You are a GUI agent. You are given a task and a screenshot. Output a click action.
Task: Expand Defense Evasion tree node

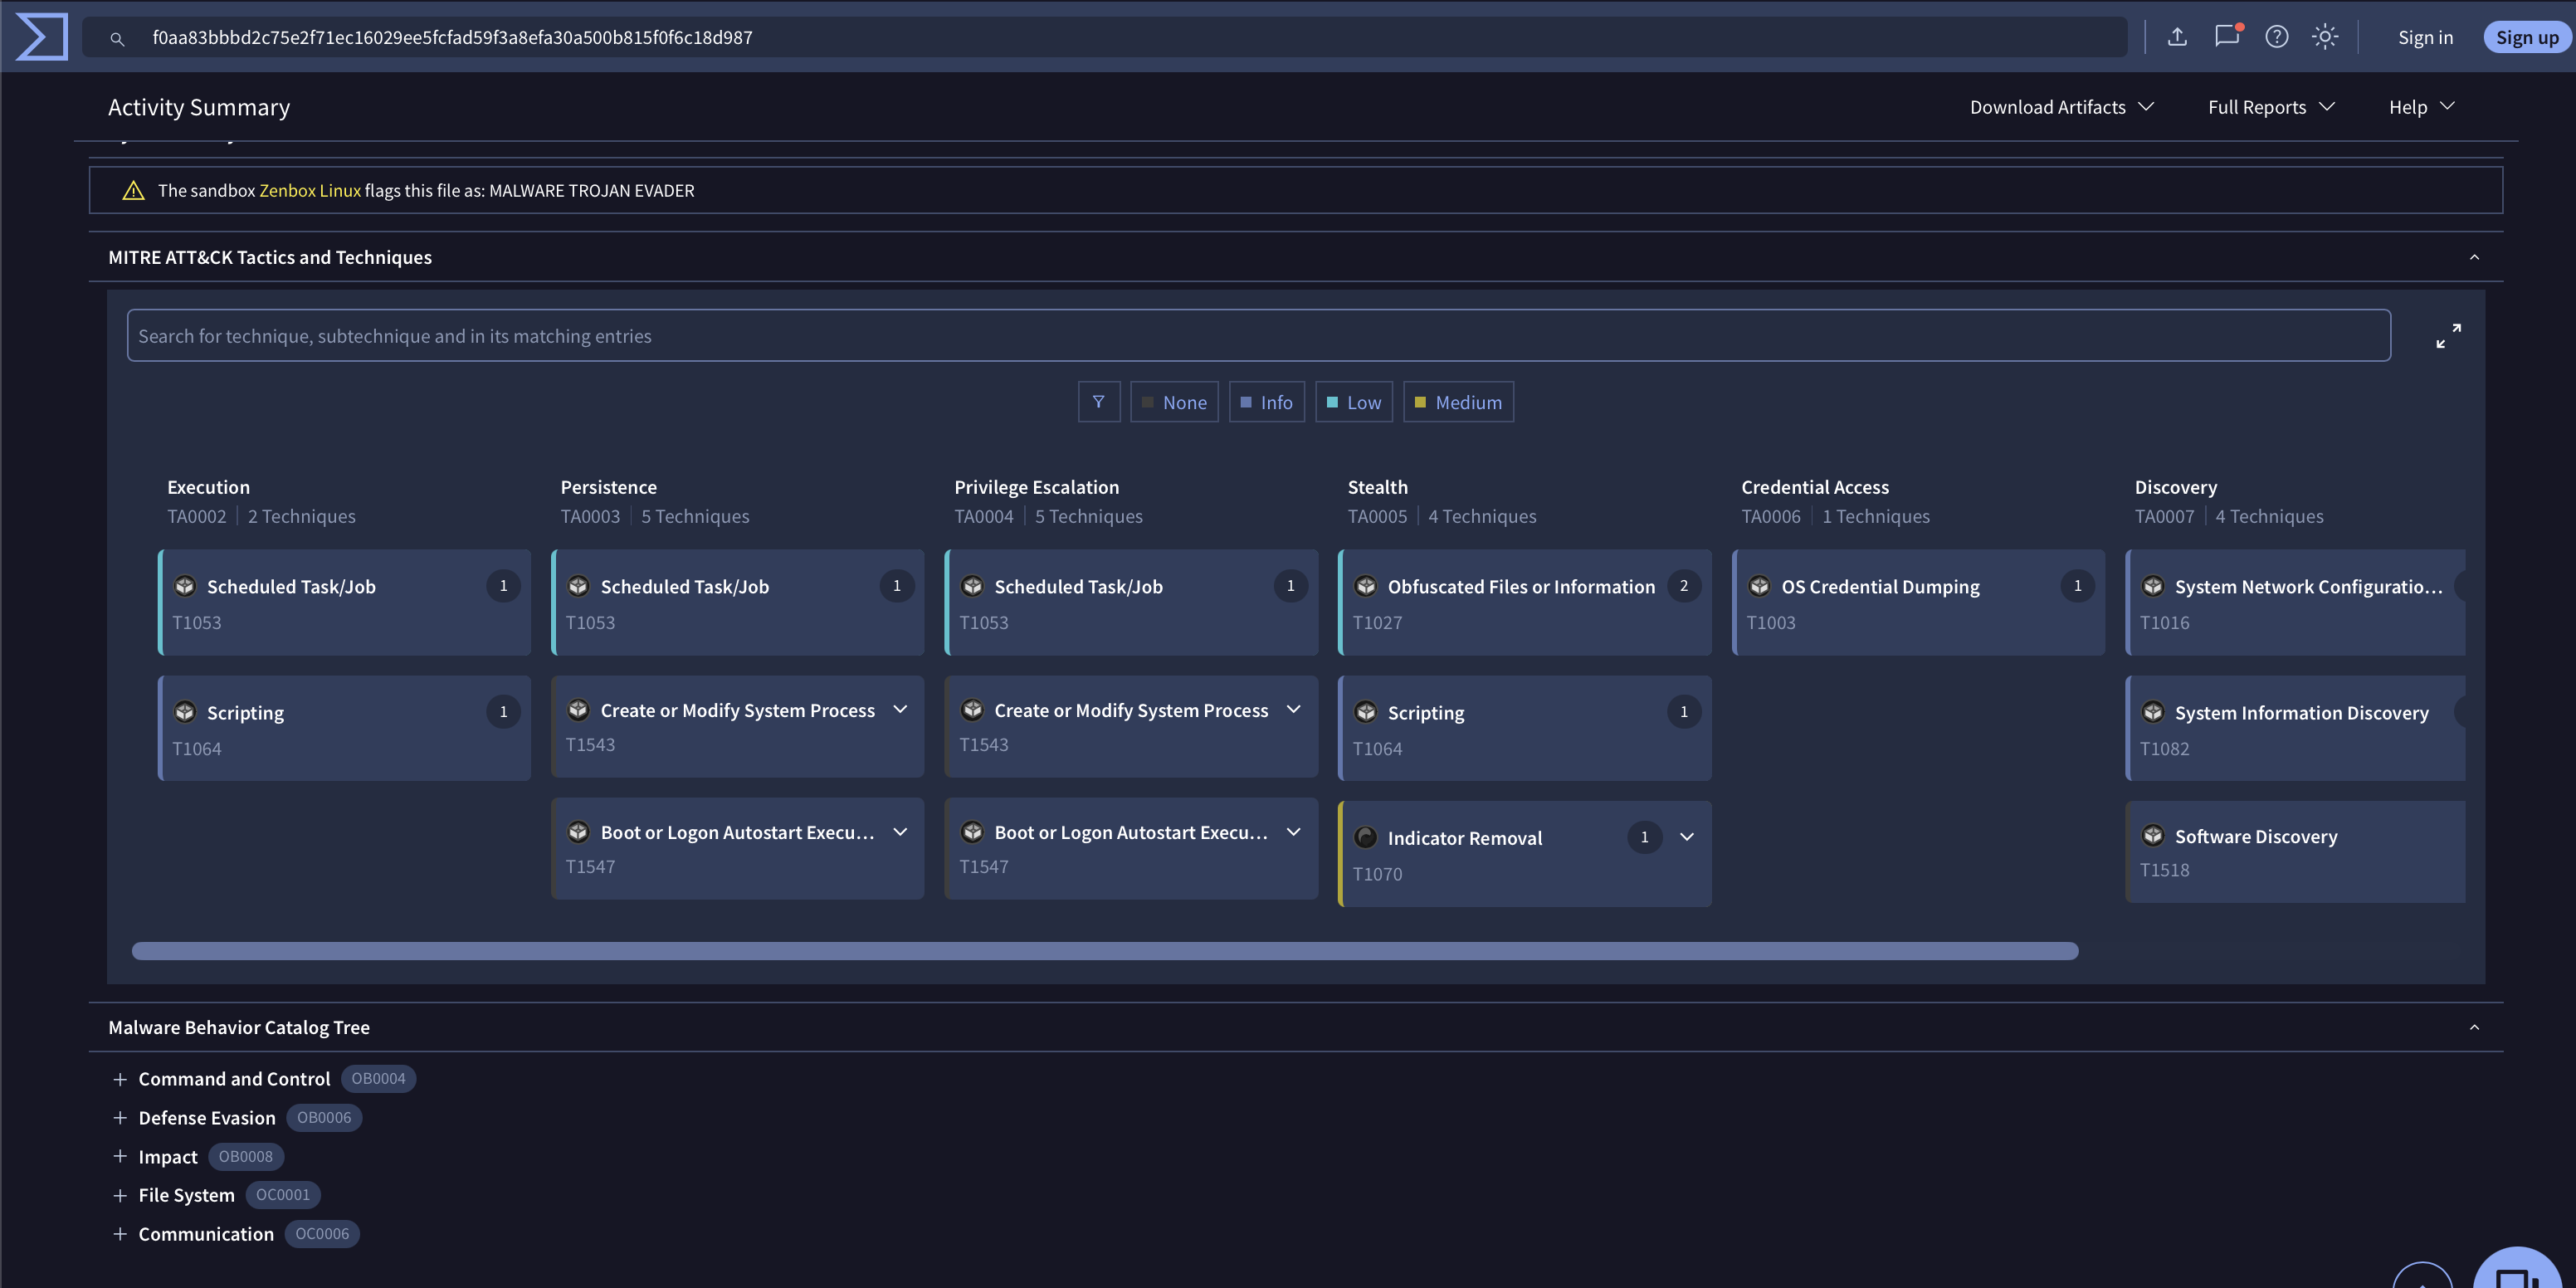coord(120,1118)
